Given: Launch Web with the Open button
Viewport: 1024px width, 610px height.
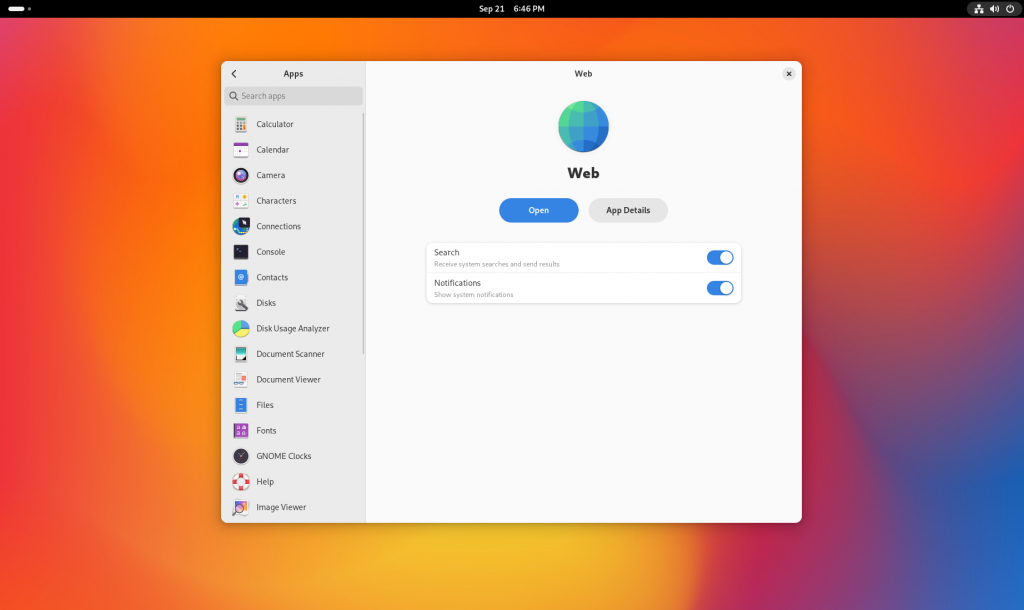Looking at the screenshot, I should tap(538, 210).
